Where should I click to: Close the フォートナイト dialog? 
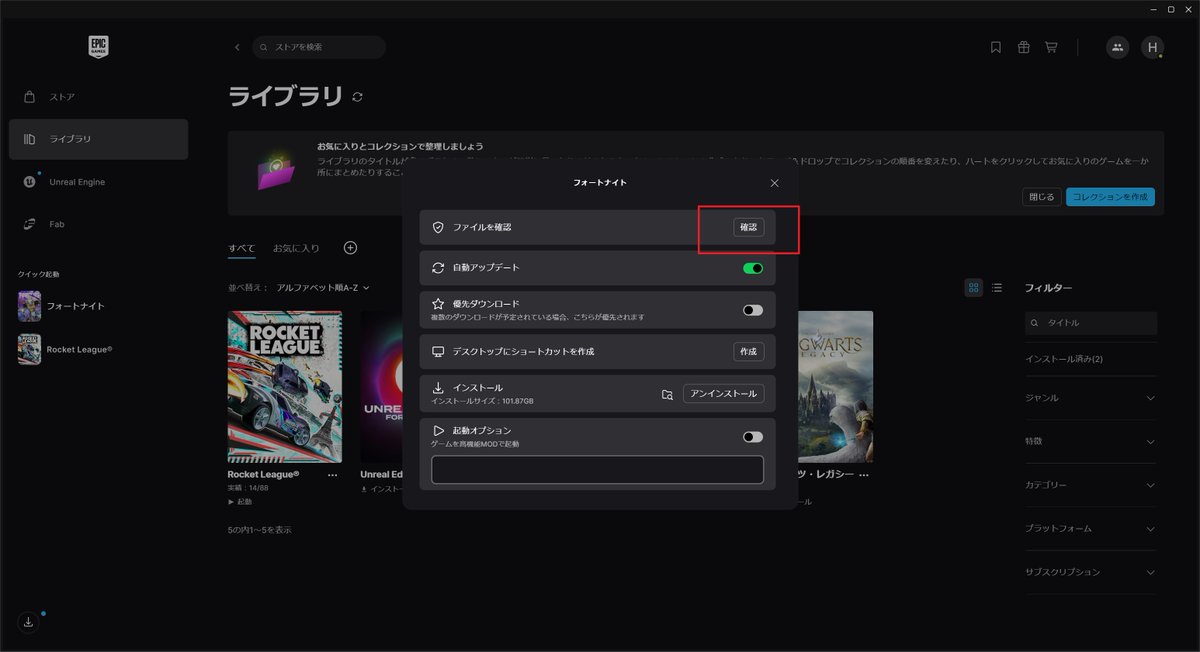pos(775,183)
